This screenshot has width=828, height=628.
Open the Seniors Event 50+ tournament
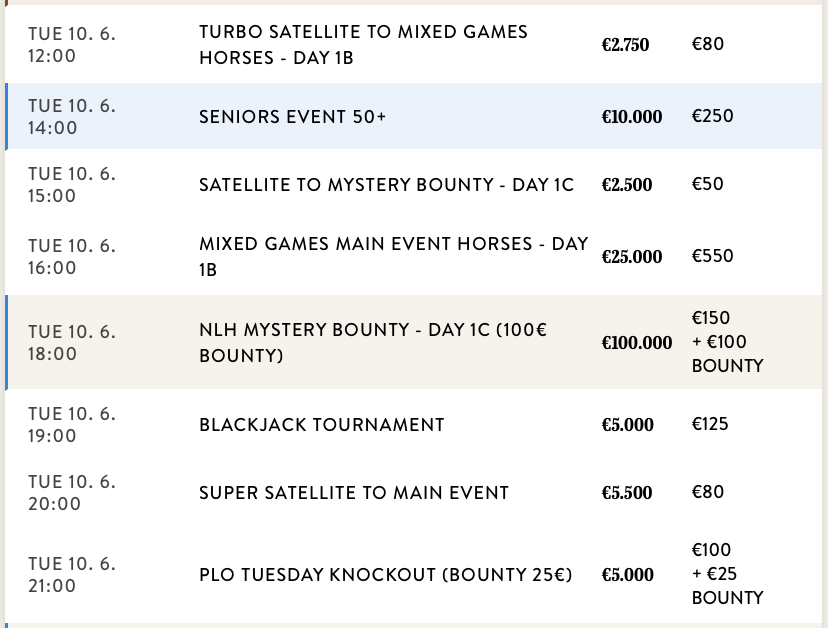(x=292, y=116)
